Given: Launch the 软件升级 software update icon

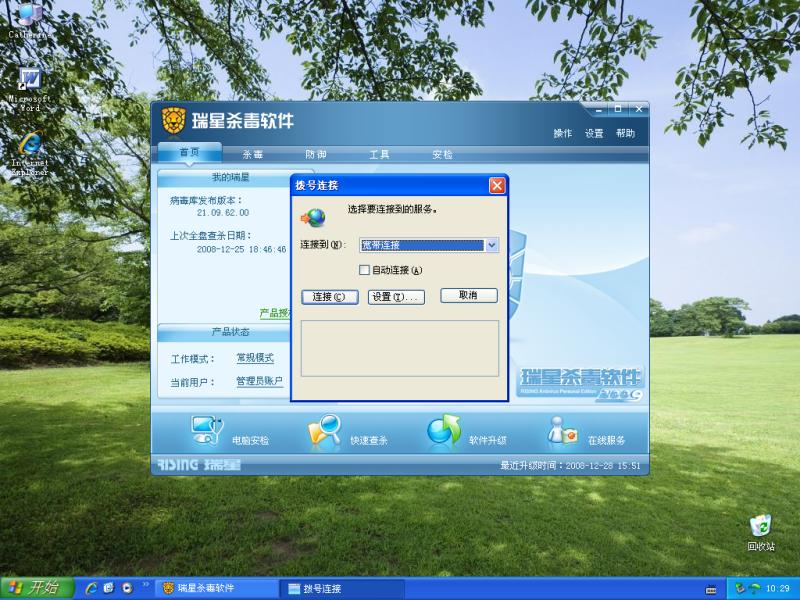Looking at the screenshot, I should (443, 431).
